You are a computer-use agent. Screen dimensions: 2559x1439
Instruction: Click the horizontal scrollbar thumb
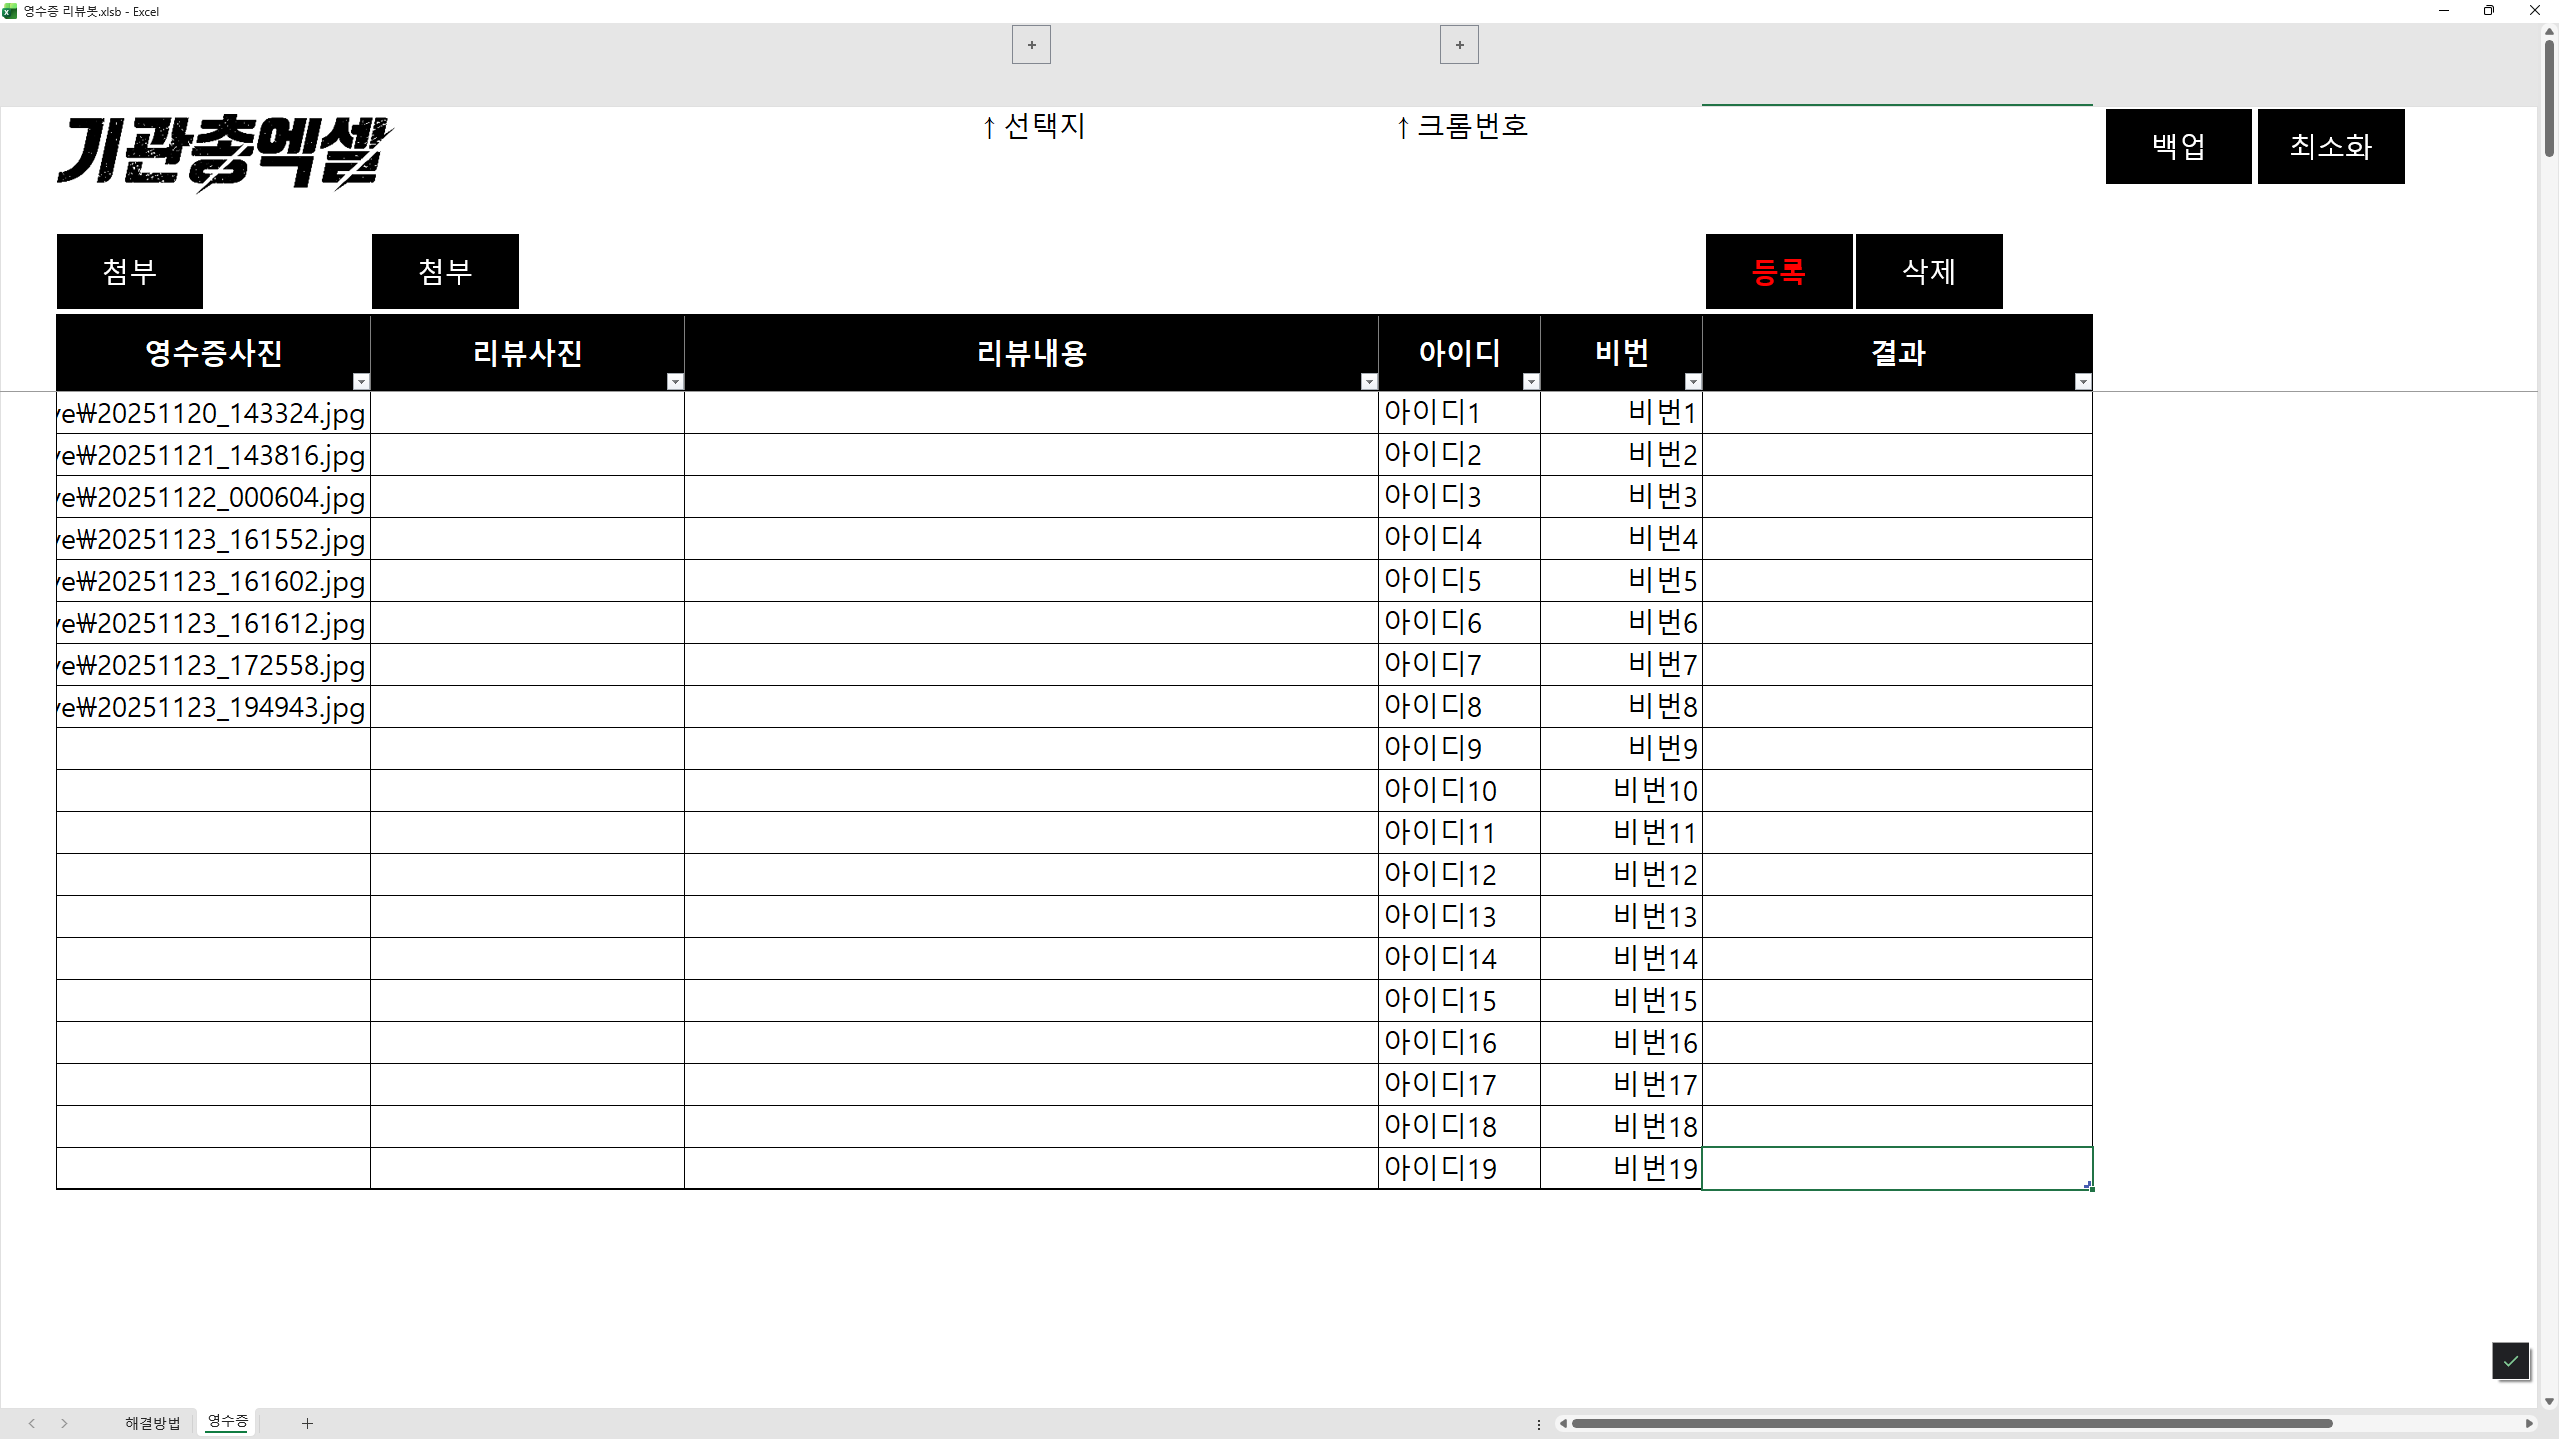pos(1950,1423)
